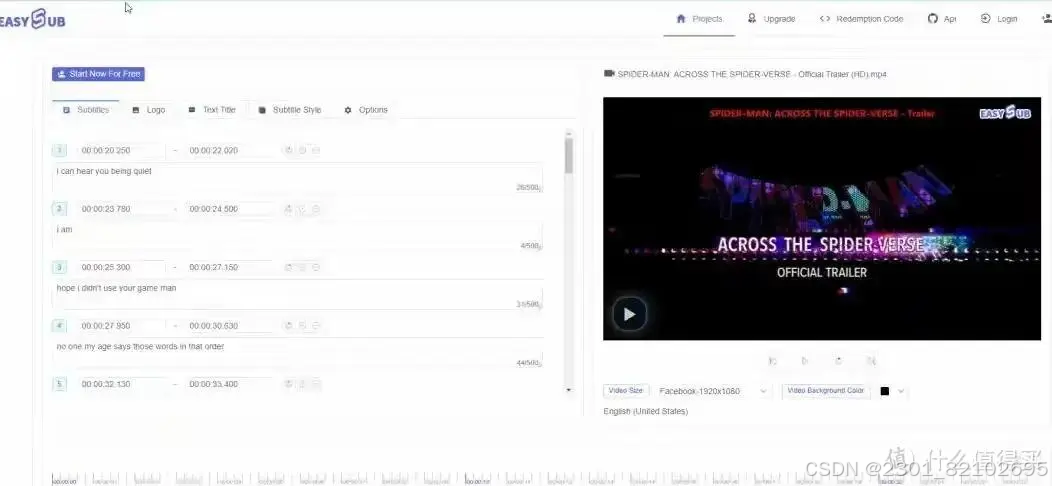Screen dimensions: 1052x486
Task: Click the middle action icon in subtitle row 4
Action: pyautogui.click(x=302, y=326)
